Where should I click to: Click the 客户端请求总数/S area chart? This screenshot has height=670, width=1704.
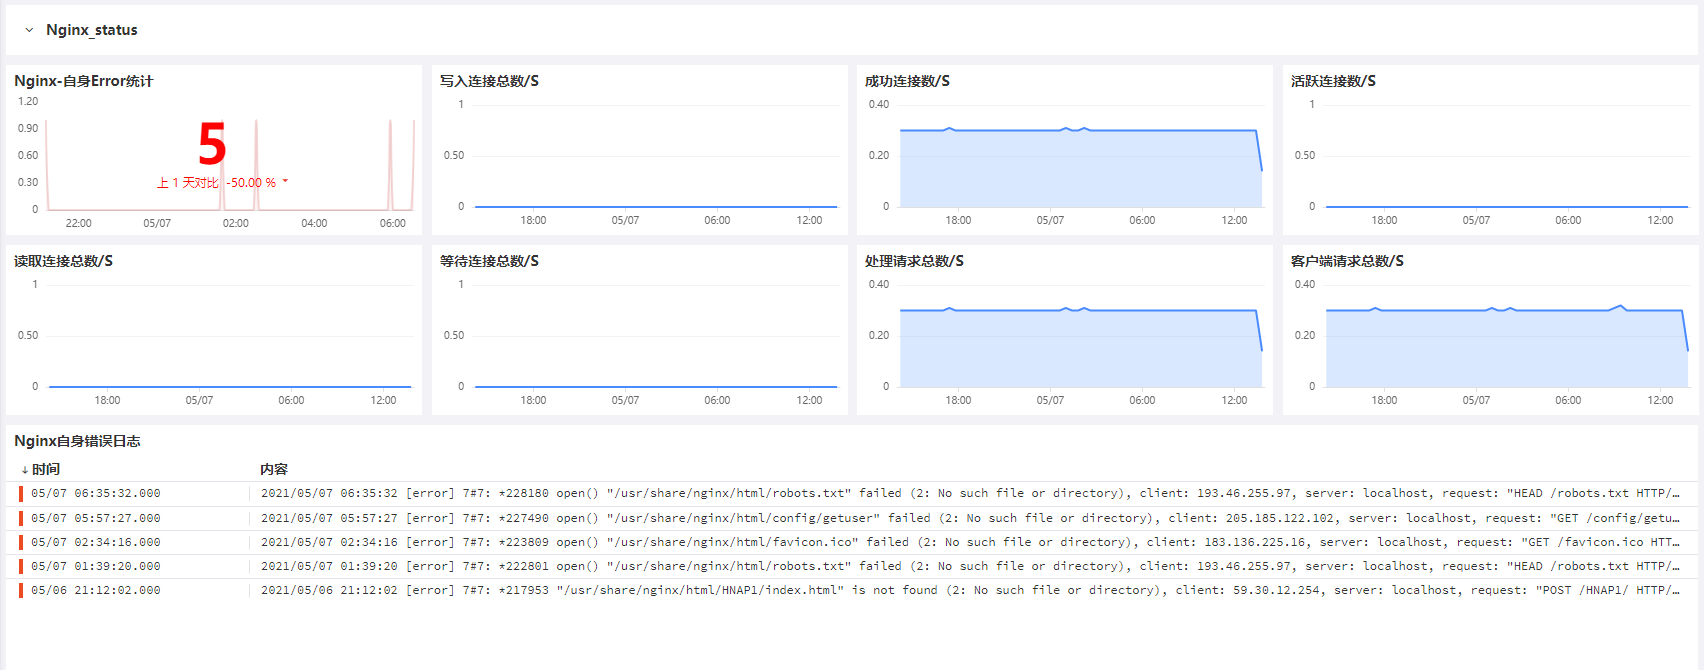coord(1506,348)
